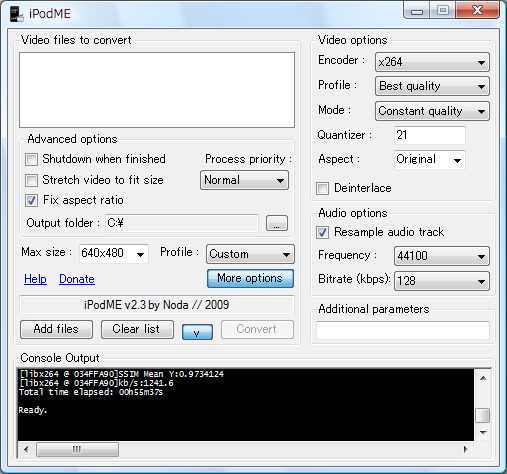Click the console scroll up arrow
The image size is (507, 474).
click(x=483, y=378)
